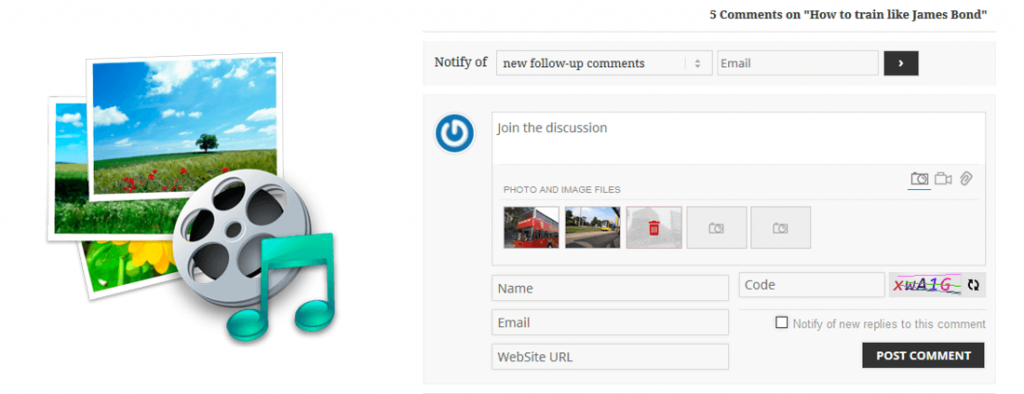Refresh the captcha code image
This screenshot has width=1024, height=394.
[x=974, y=285]
